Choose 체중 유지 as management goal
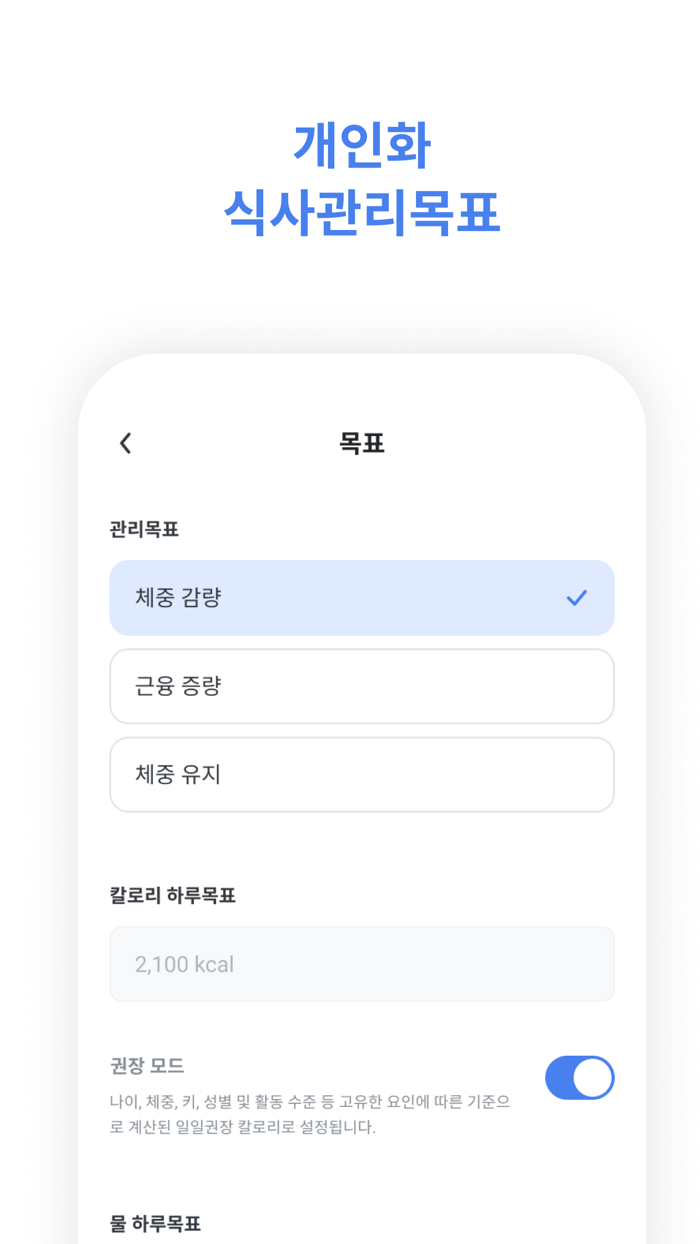Image resolution: width=700 pixels, height=1244 pixels. coord(362,775)
